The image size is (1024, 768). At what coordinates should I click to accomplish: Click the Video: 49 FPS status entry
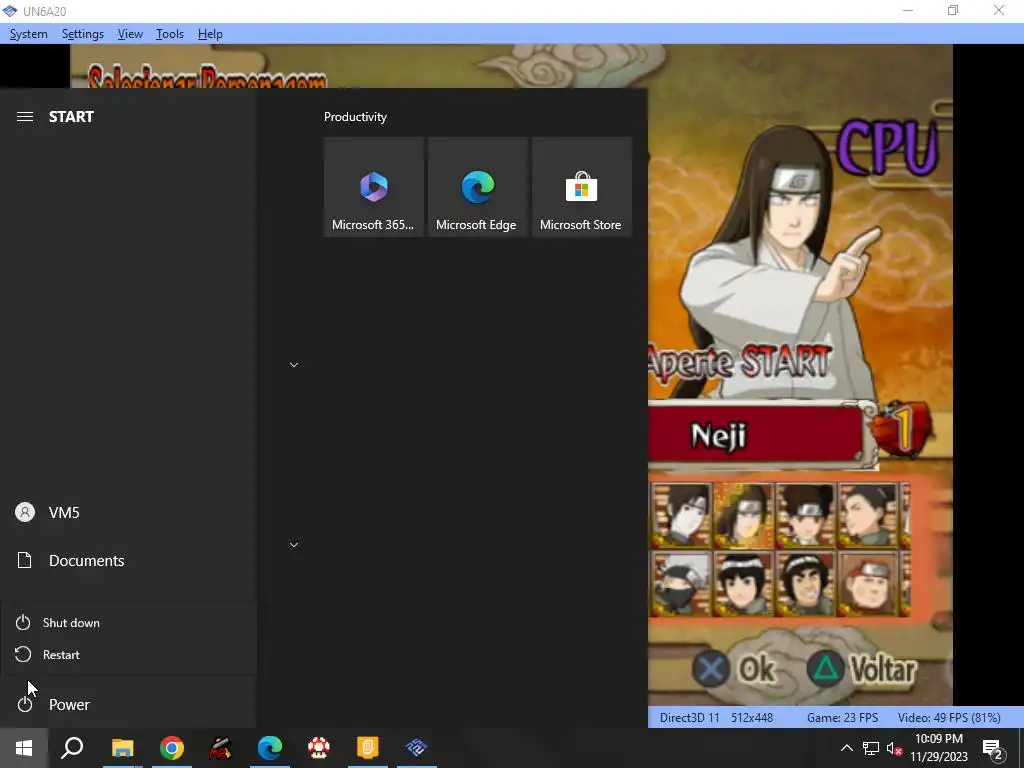[948, 718]
